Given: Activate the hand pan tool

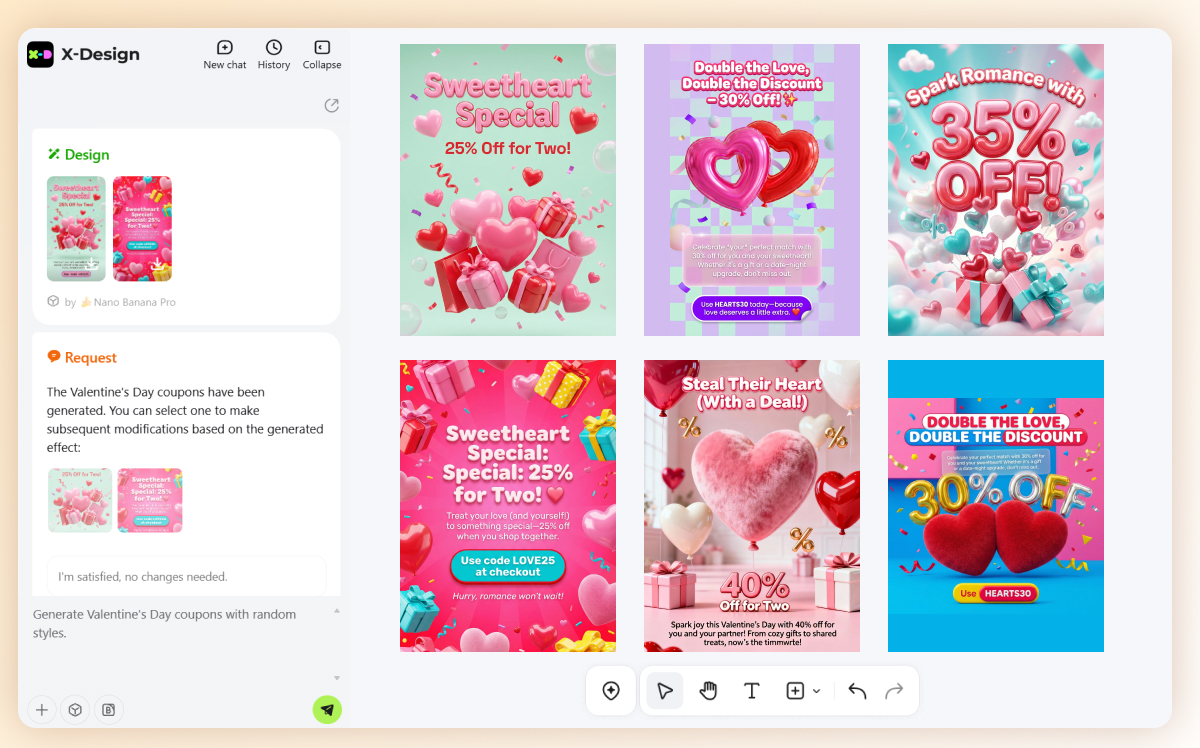Looking at the screenshot, I should pyautogui.click(x=708, y=690).
